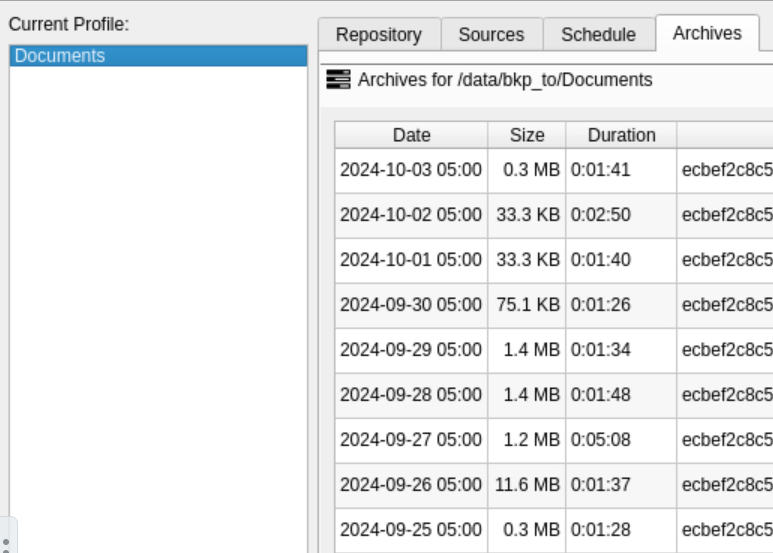Image resolution: width=773 pixels, height=553 pixels.
Task: Select the 2024-10-03 05:00 archive row
Action: click(554, 170)
